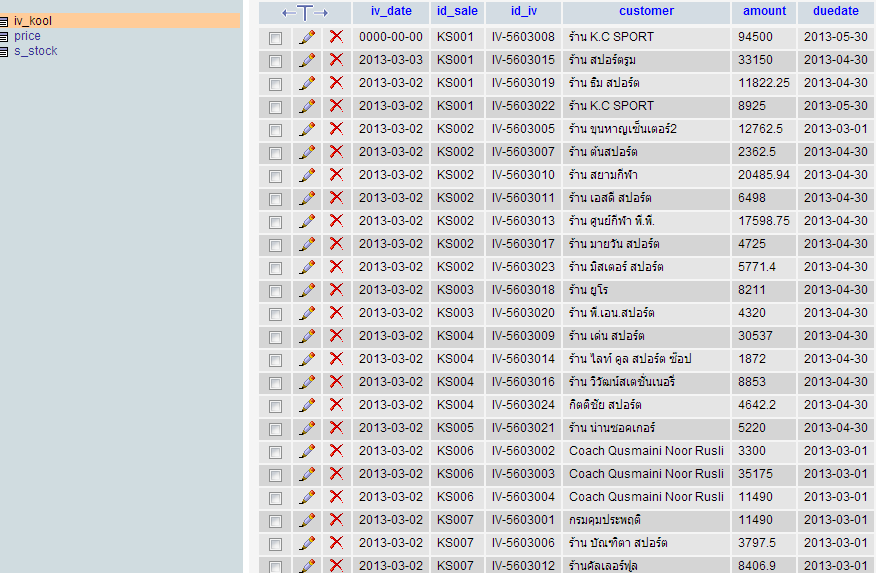Select duedate cell of row IV-5603022
The image size is (876, 573).
[836, 106]
